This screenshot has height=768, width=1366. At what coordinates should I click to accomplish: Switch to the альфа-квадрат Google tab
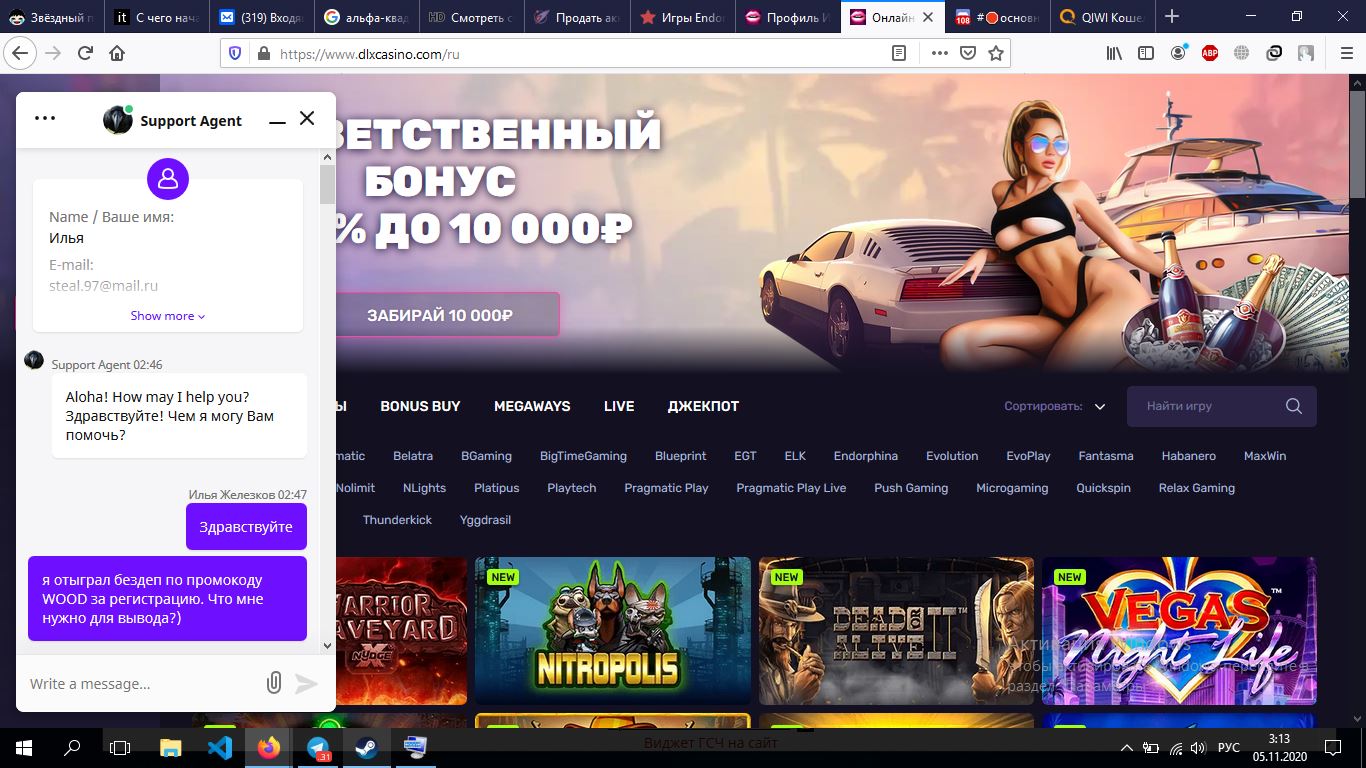tap(369, 17)
